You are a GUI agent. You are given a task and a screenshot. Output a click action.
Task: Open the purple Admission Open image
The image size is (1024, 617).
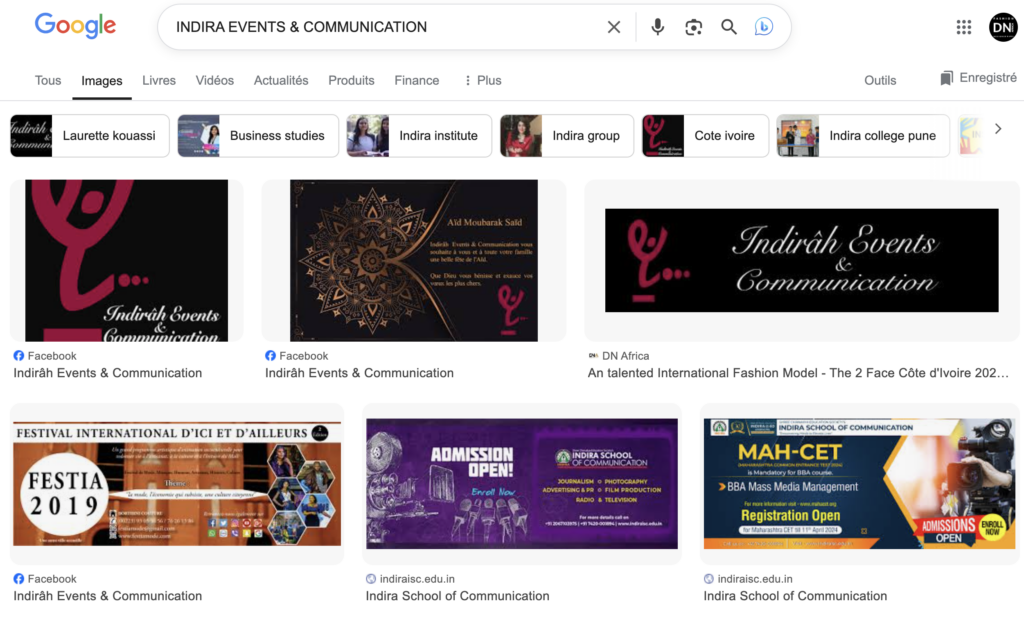(522, 484)
